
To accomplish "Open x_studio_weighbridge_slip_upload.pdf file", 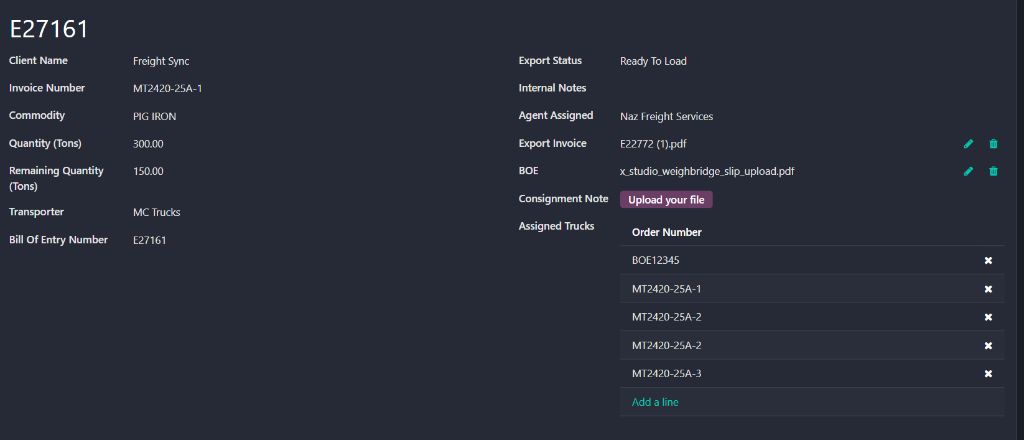I will coord(707,172).
